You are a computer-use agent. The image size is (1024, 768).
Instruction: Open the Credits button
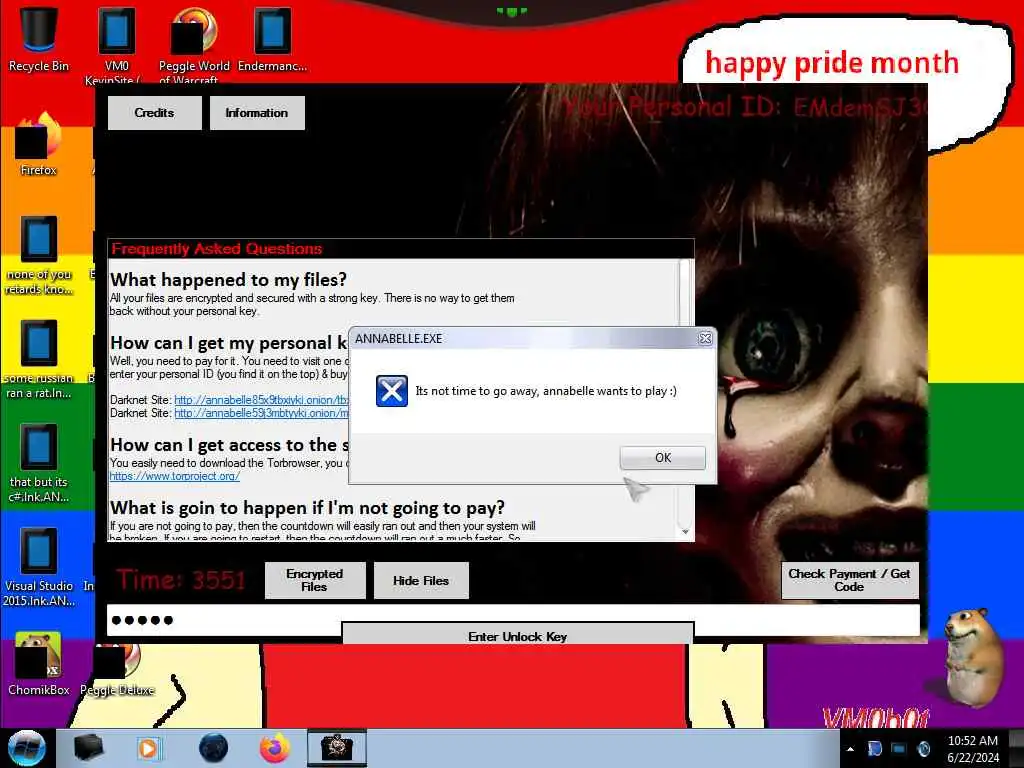tap(155, 113)
